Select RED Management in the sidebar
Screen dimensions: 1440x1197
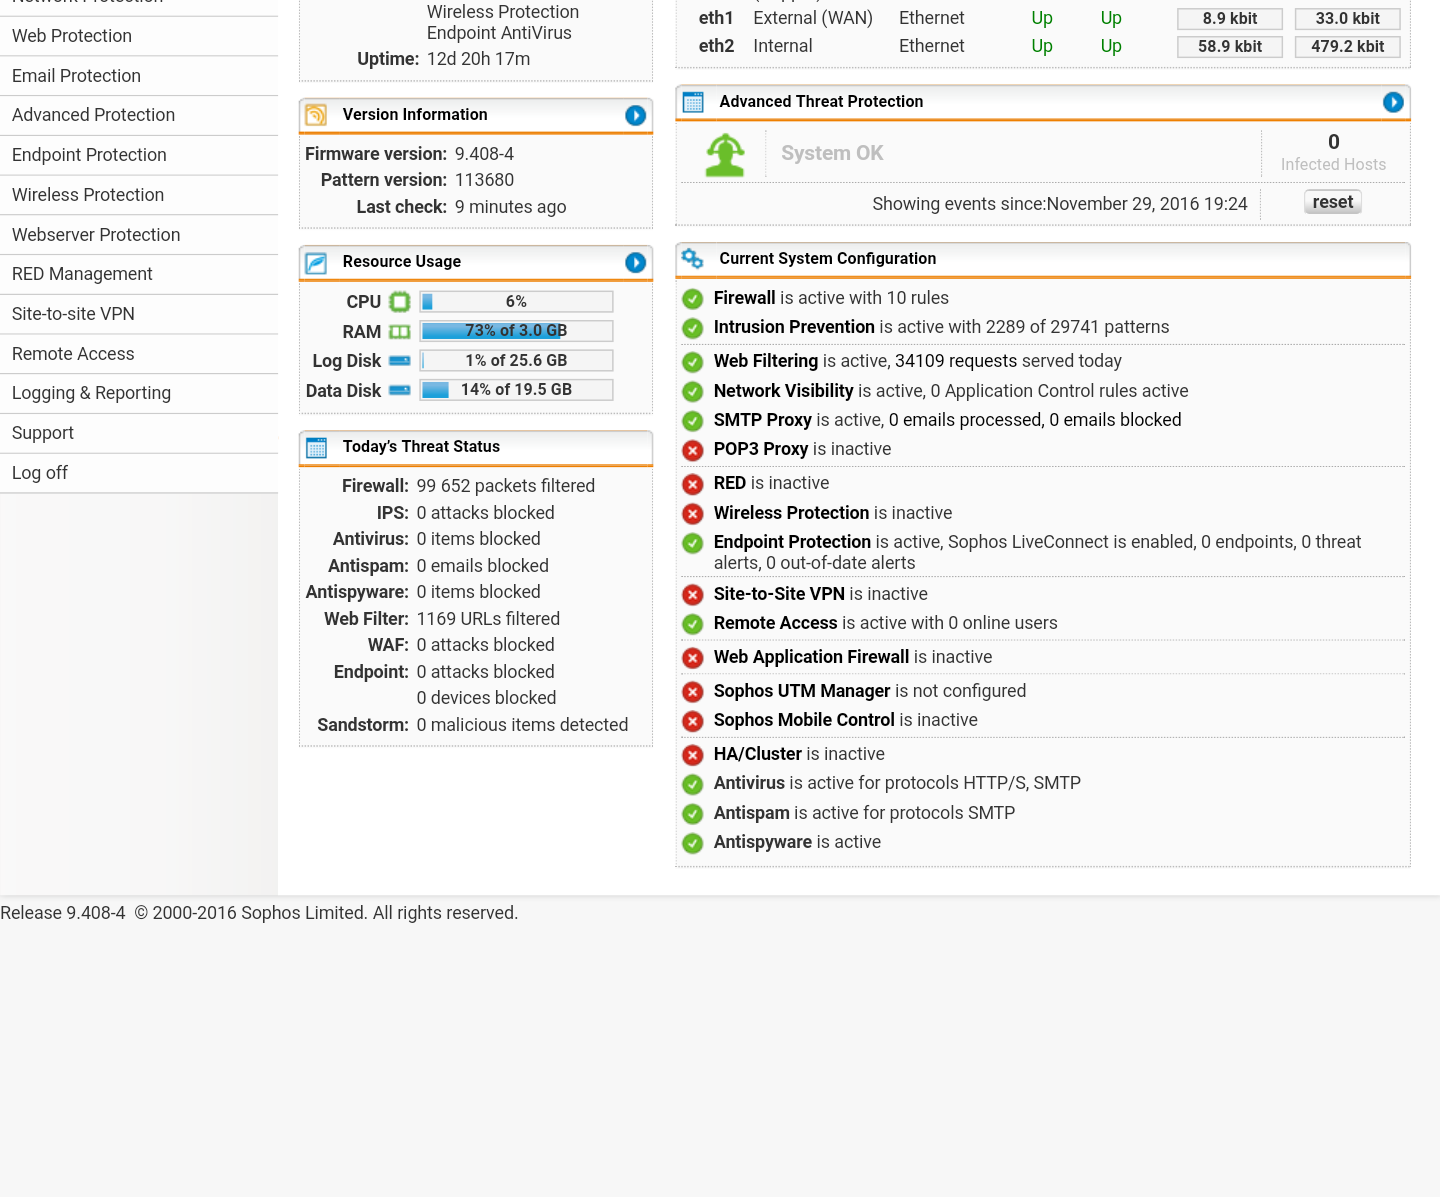click(x=81, y=273)
